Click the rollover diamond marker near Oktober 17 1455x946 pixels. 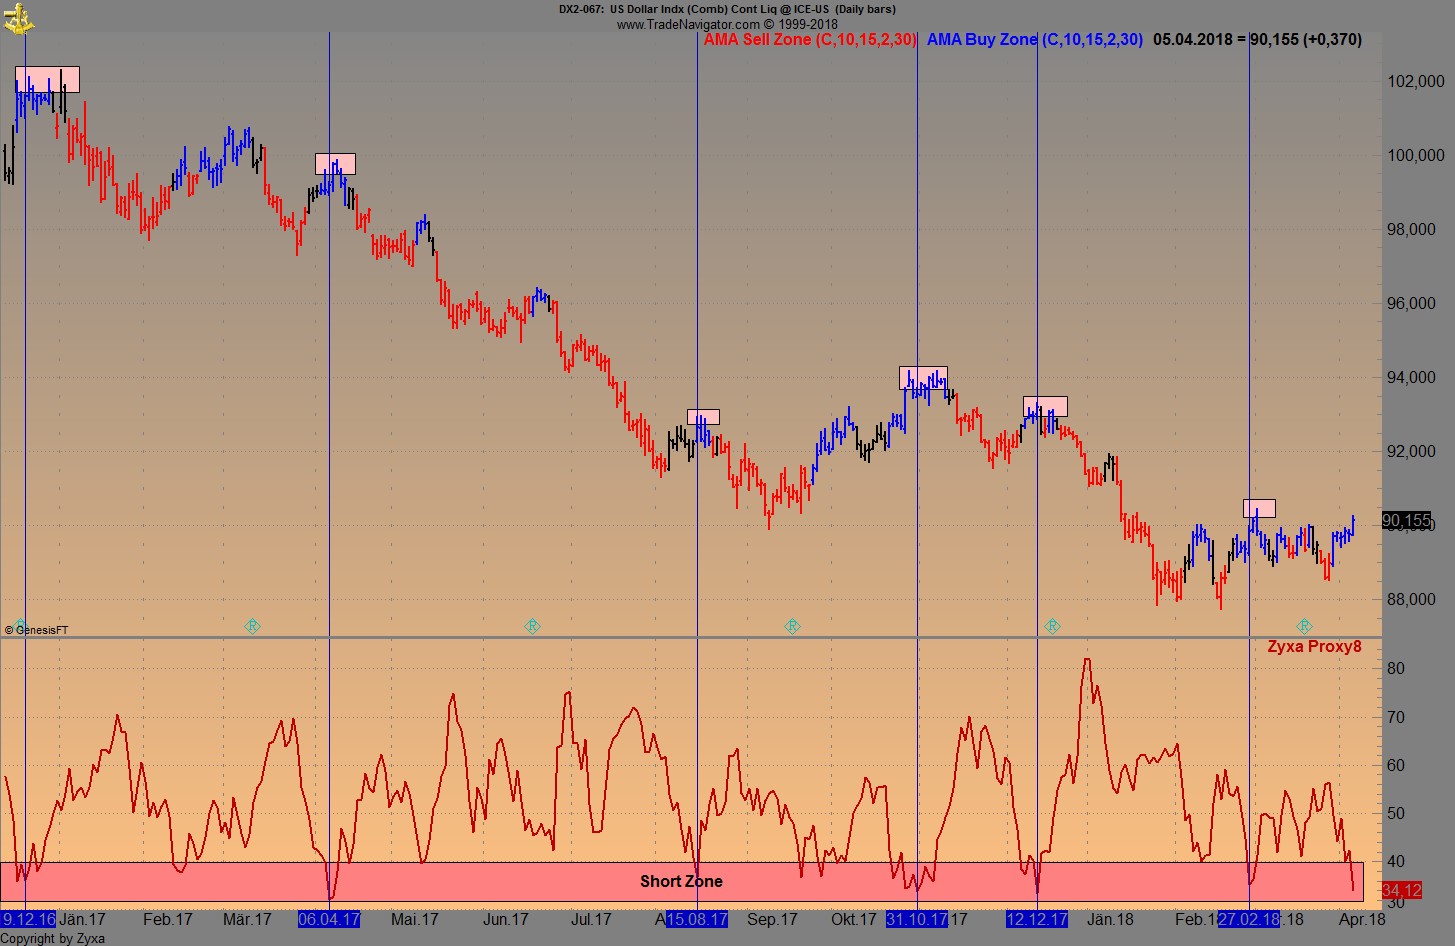(x=793, y=626)
